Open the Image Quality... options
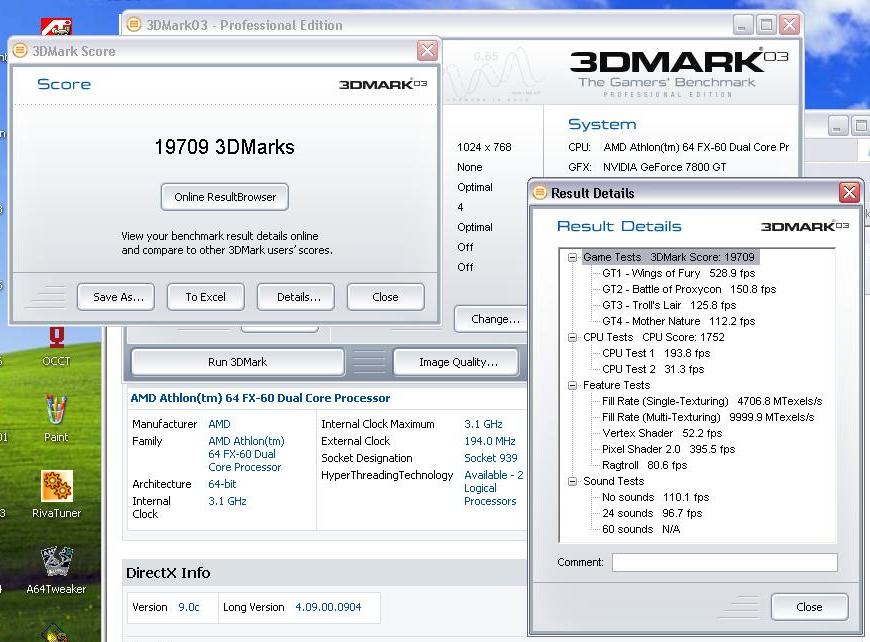This screenshot has width=870, height=642. pos(456,362)
